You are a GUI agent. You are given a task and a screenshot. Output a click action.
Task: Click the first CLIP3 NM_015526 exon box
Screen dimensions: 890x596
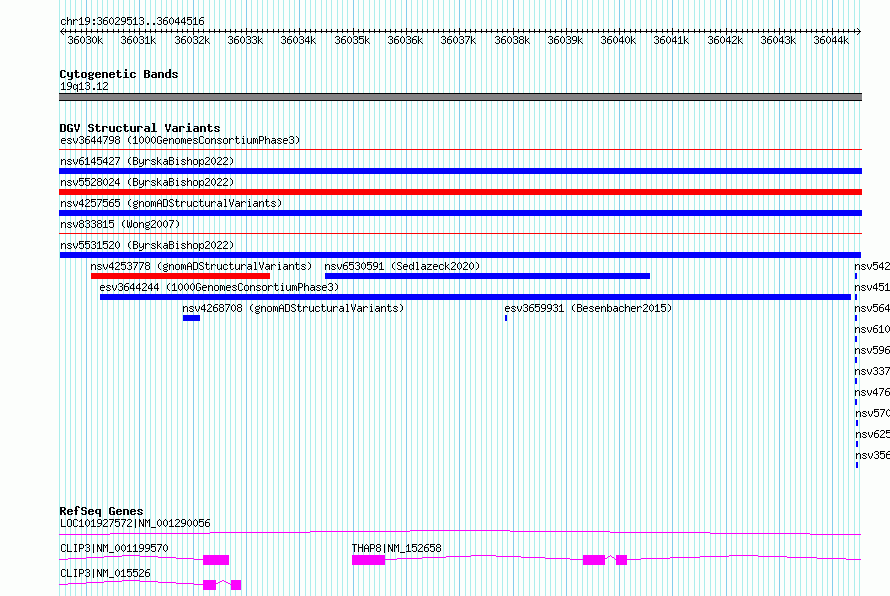point(209,585)
